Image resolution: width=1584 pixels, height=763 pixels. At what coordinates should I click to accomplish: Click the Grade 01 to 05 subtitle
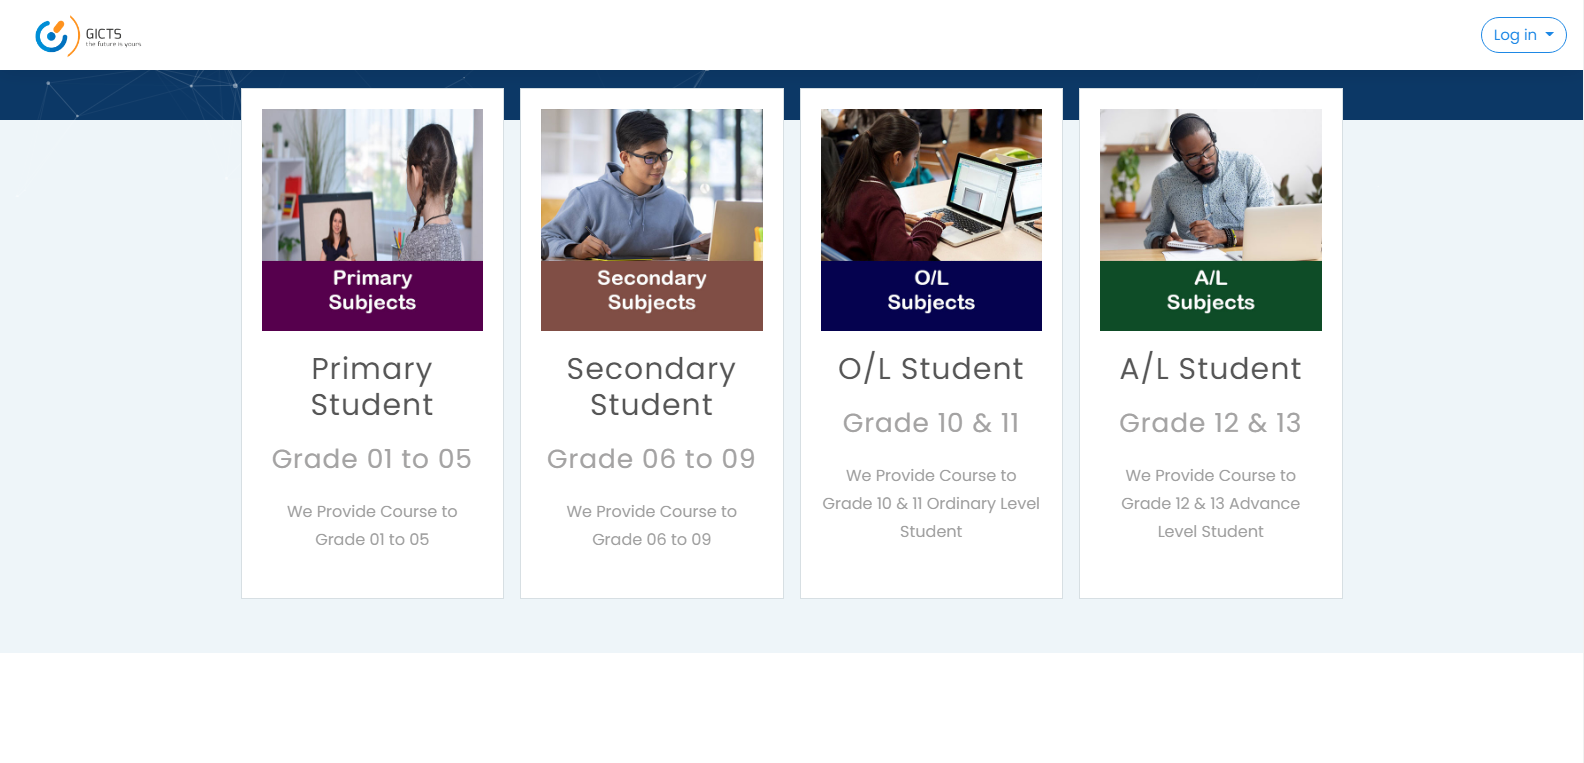372,459
